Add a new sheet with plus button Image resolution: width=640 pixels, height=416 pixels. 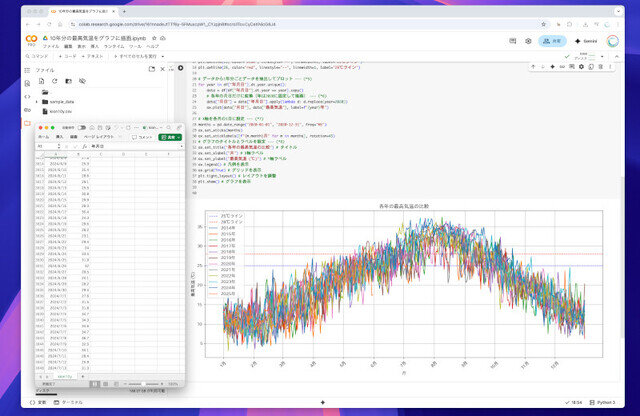tap(83, 376)
